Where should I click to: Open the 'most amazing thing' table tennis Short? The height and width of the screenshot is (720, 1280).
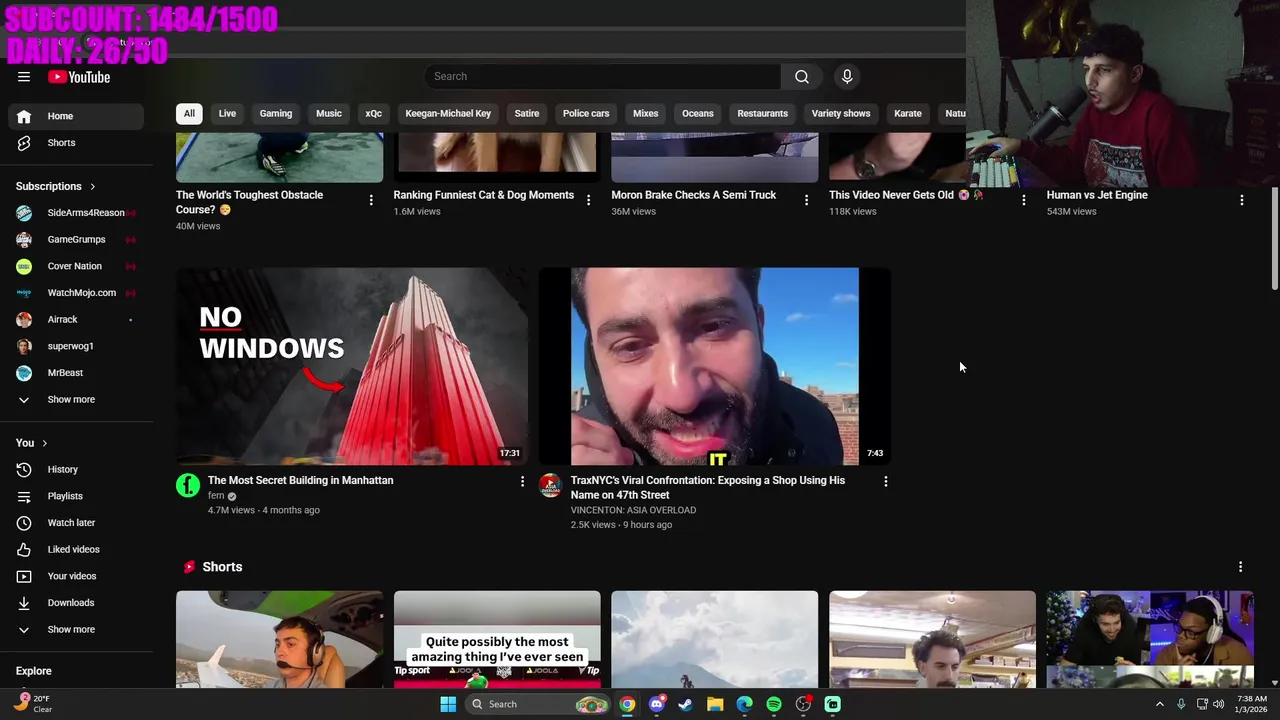click(x=497, y=639)
